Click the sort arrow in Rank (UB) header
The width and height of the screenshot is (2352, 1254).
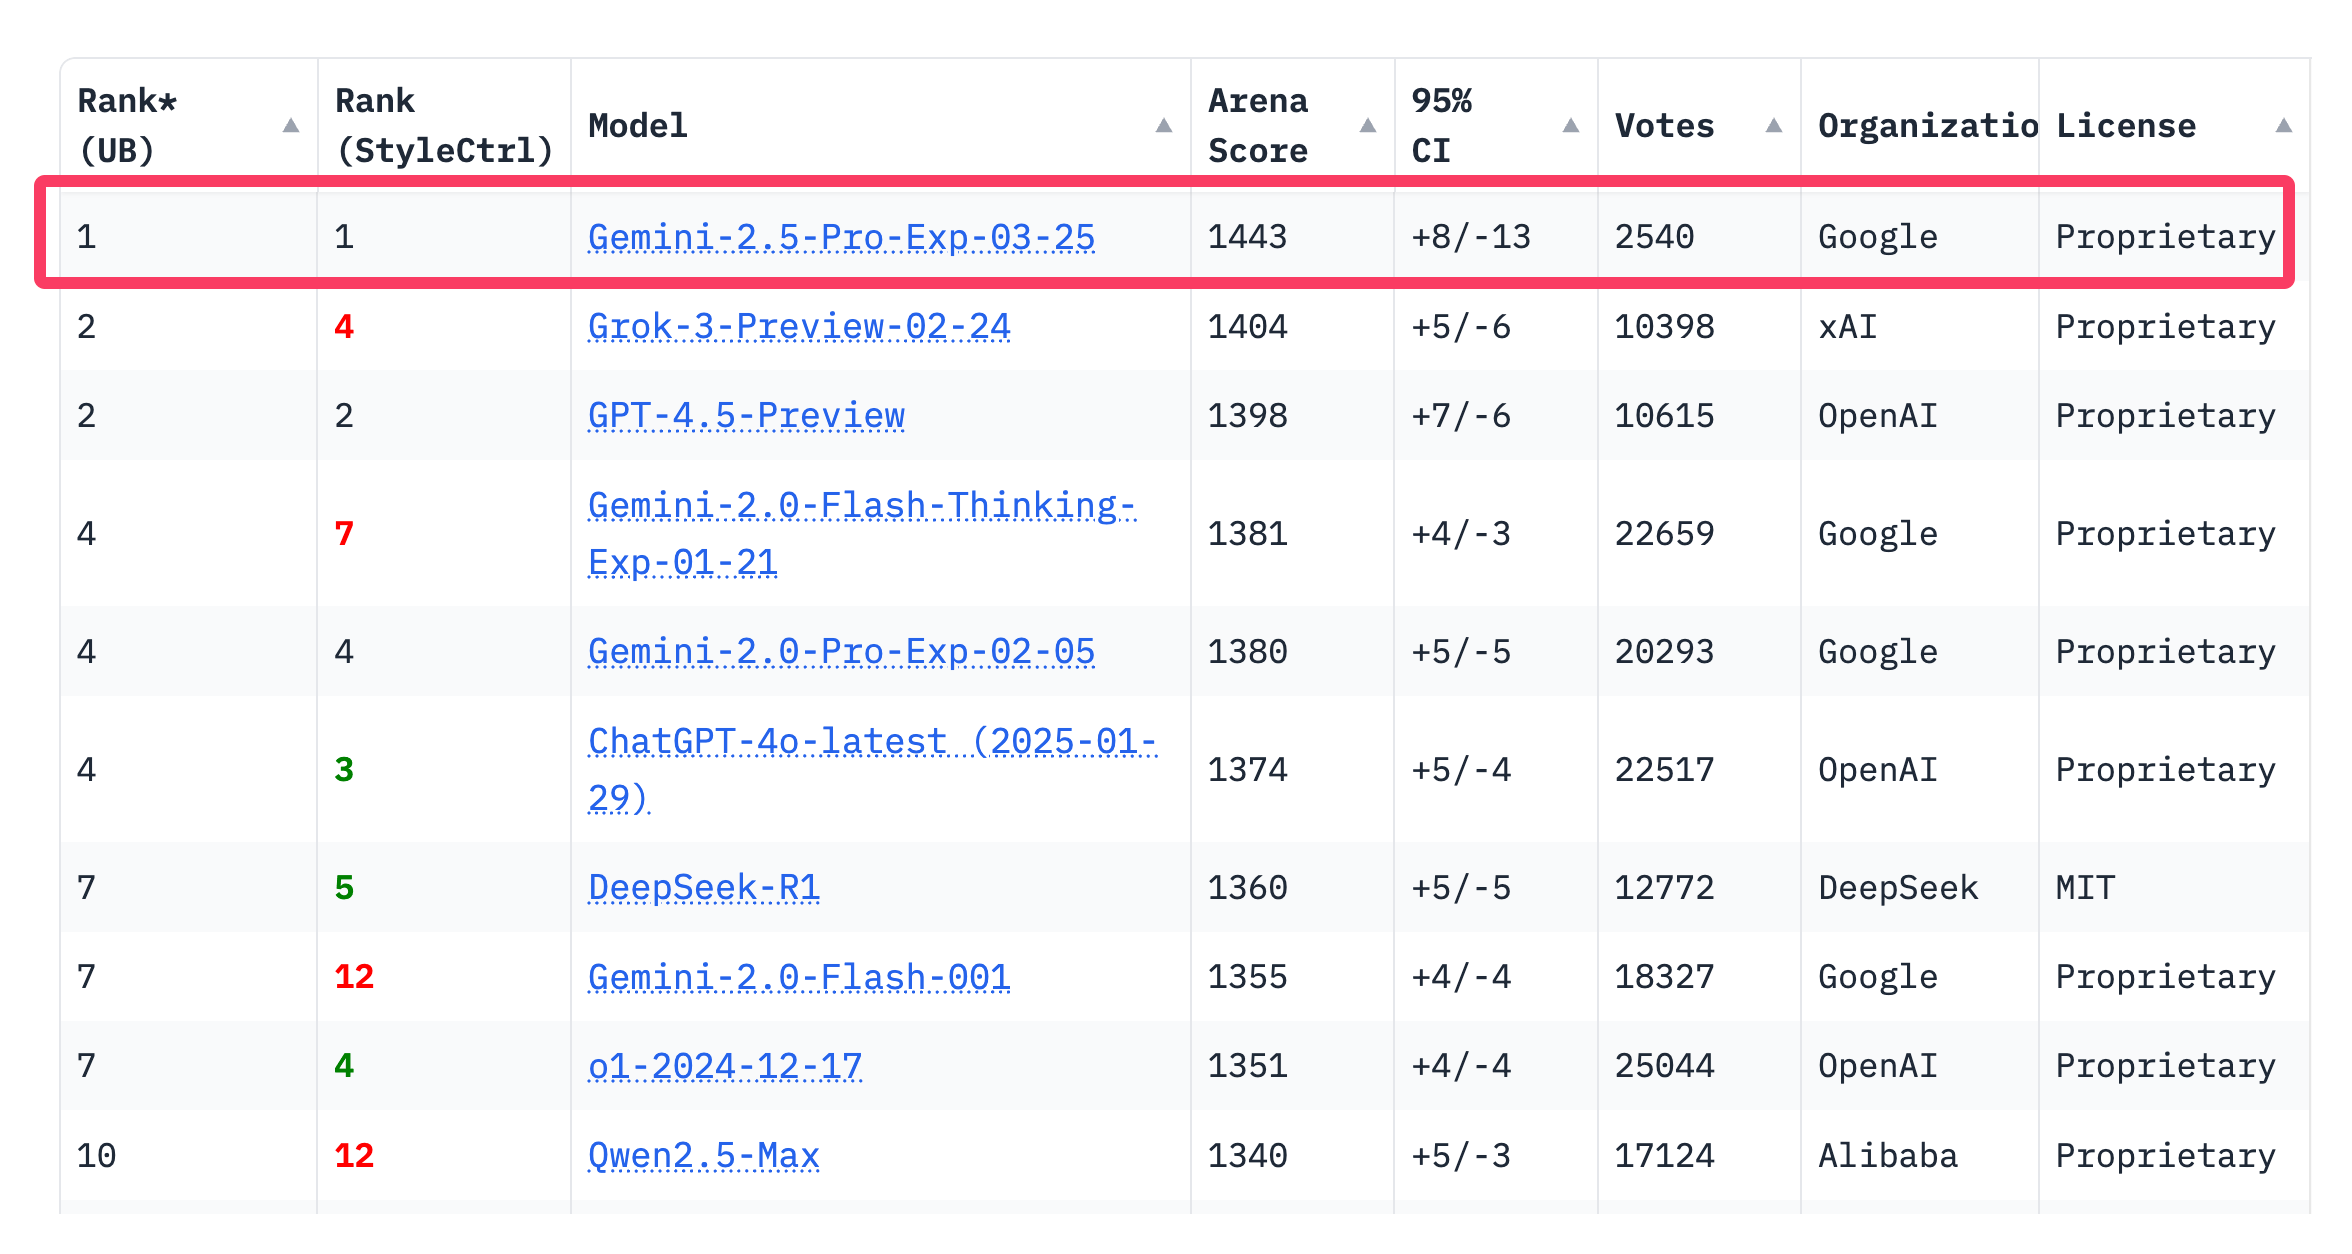pyautogui.click(x=291, y=126)
